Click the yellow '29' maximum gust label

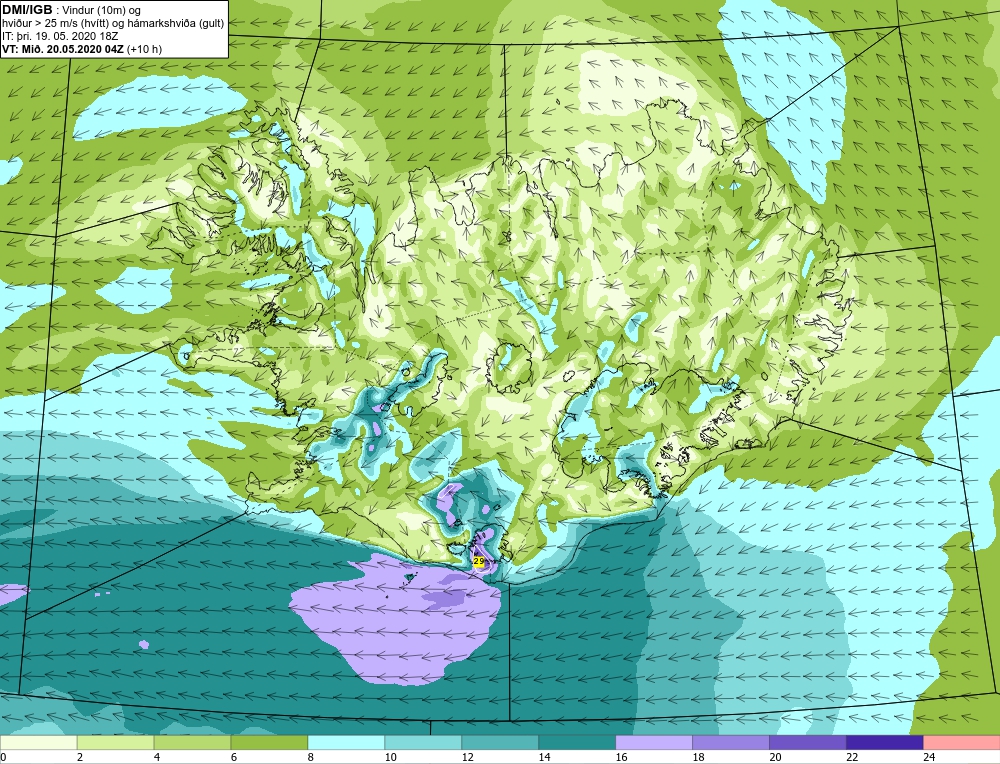pyautogui.click(x=479, y=561)
